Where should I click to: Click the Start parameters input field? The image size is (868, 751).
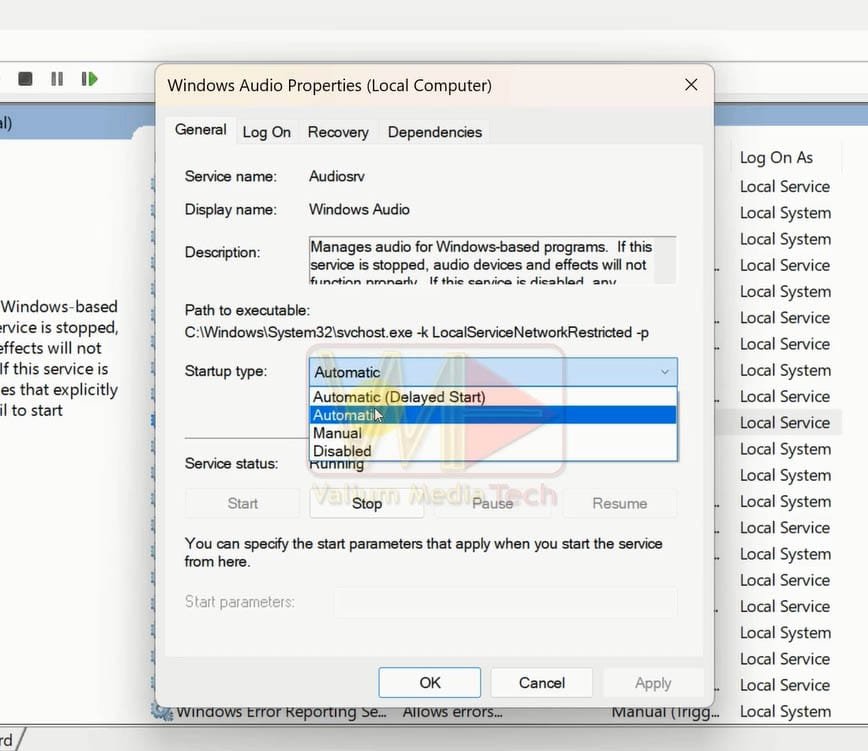(505, 602)
